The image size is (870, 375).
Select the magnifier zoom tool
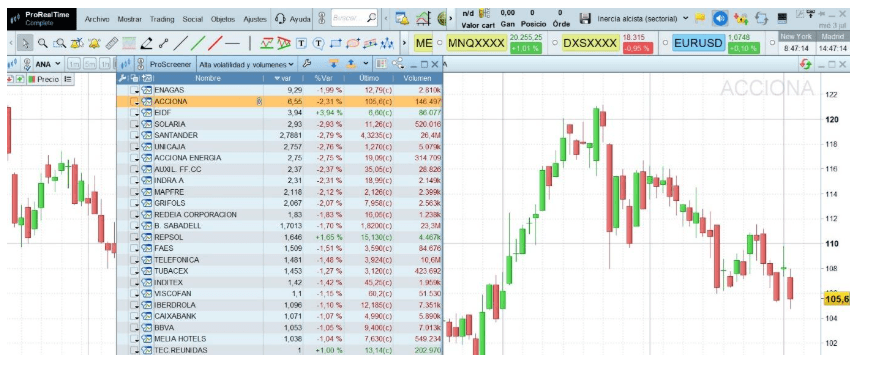pyautogui.click(x=43, y=43)
